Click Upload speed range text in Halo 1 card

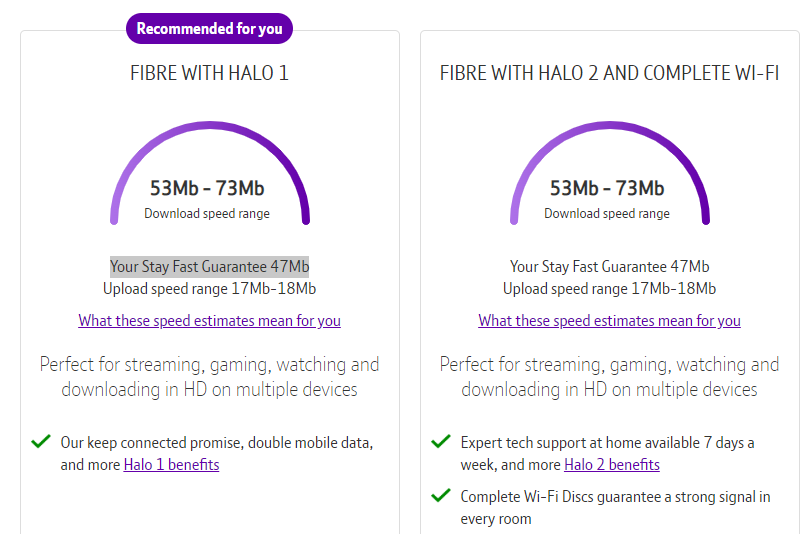(209, 289)
